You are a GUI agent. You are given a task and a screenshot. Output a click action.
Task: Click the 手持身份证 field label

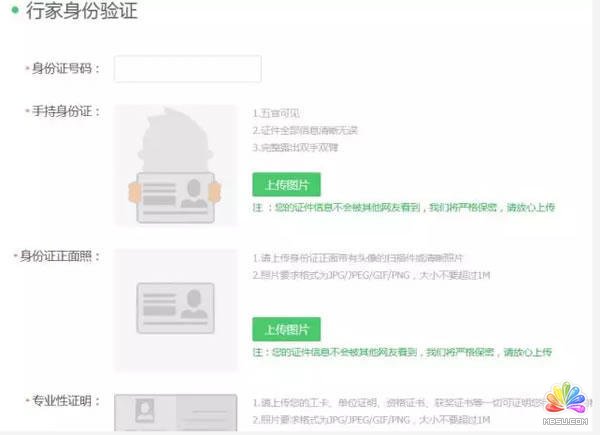point(66,111)
